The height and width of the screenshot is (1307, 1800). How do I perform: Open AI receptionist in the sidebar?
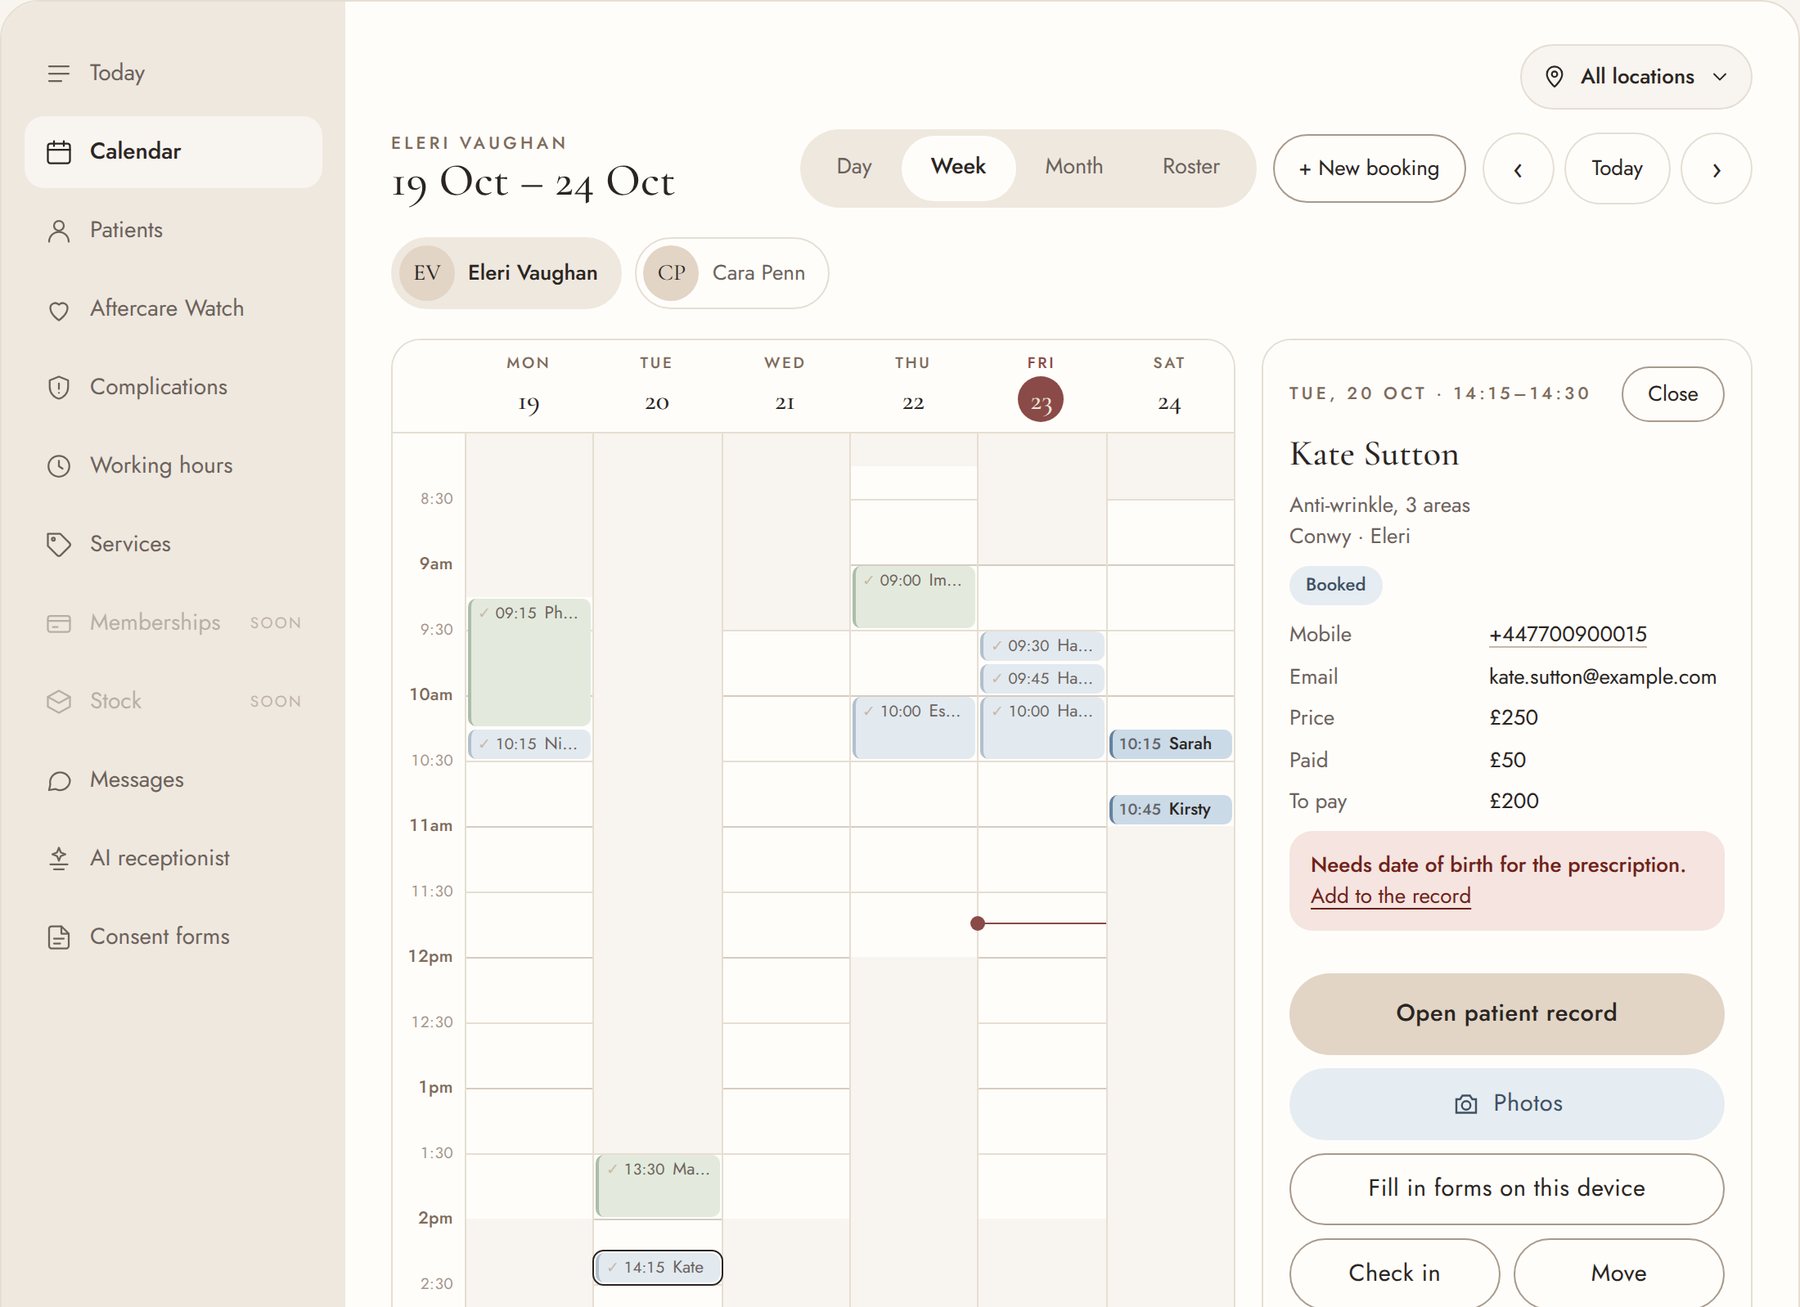[173, 859]
